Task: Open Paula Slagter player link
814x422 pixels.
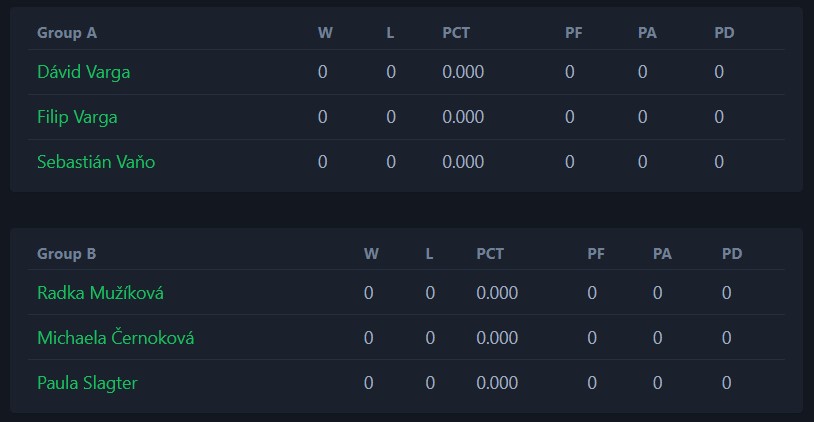Action: point(87,383)
